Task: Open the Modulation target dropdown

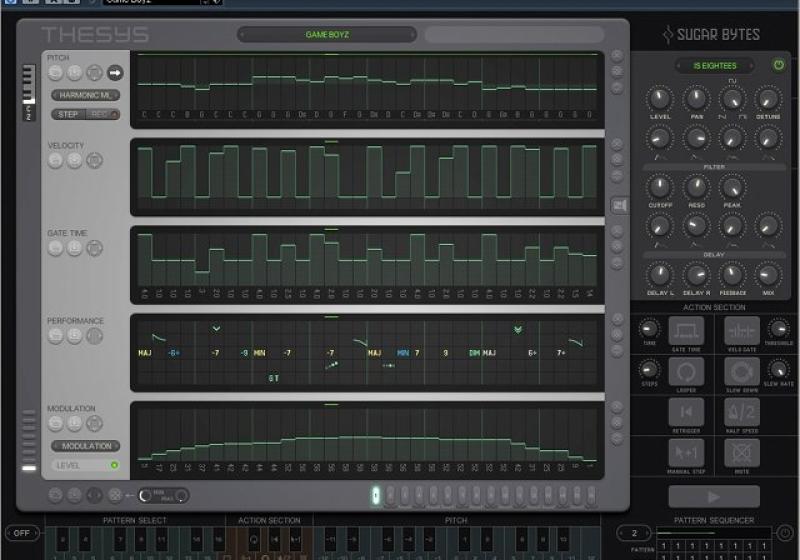Action: 85,446
